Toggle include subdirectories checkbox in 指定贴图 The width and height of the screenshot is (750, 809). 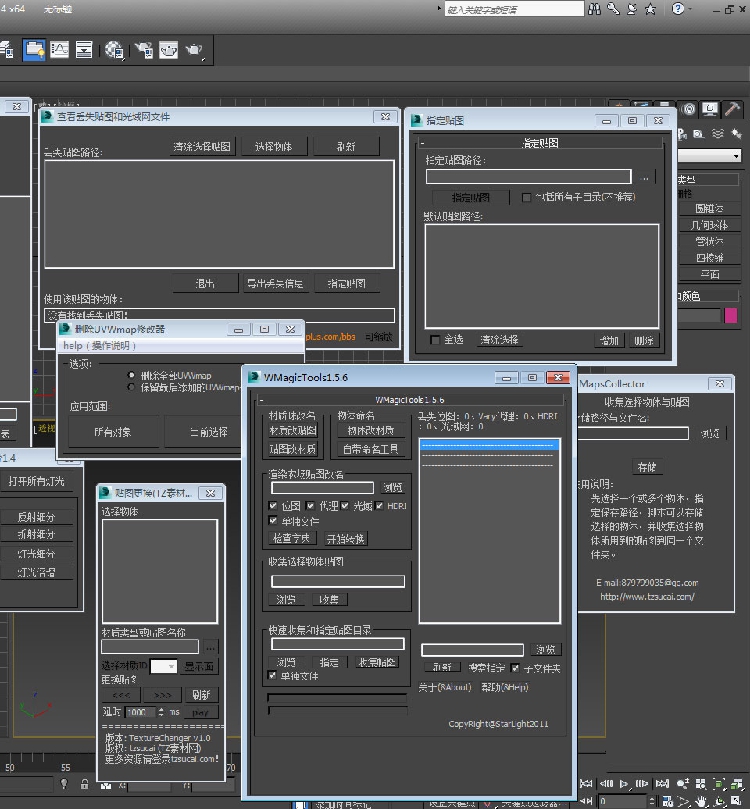click(526, 197)
